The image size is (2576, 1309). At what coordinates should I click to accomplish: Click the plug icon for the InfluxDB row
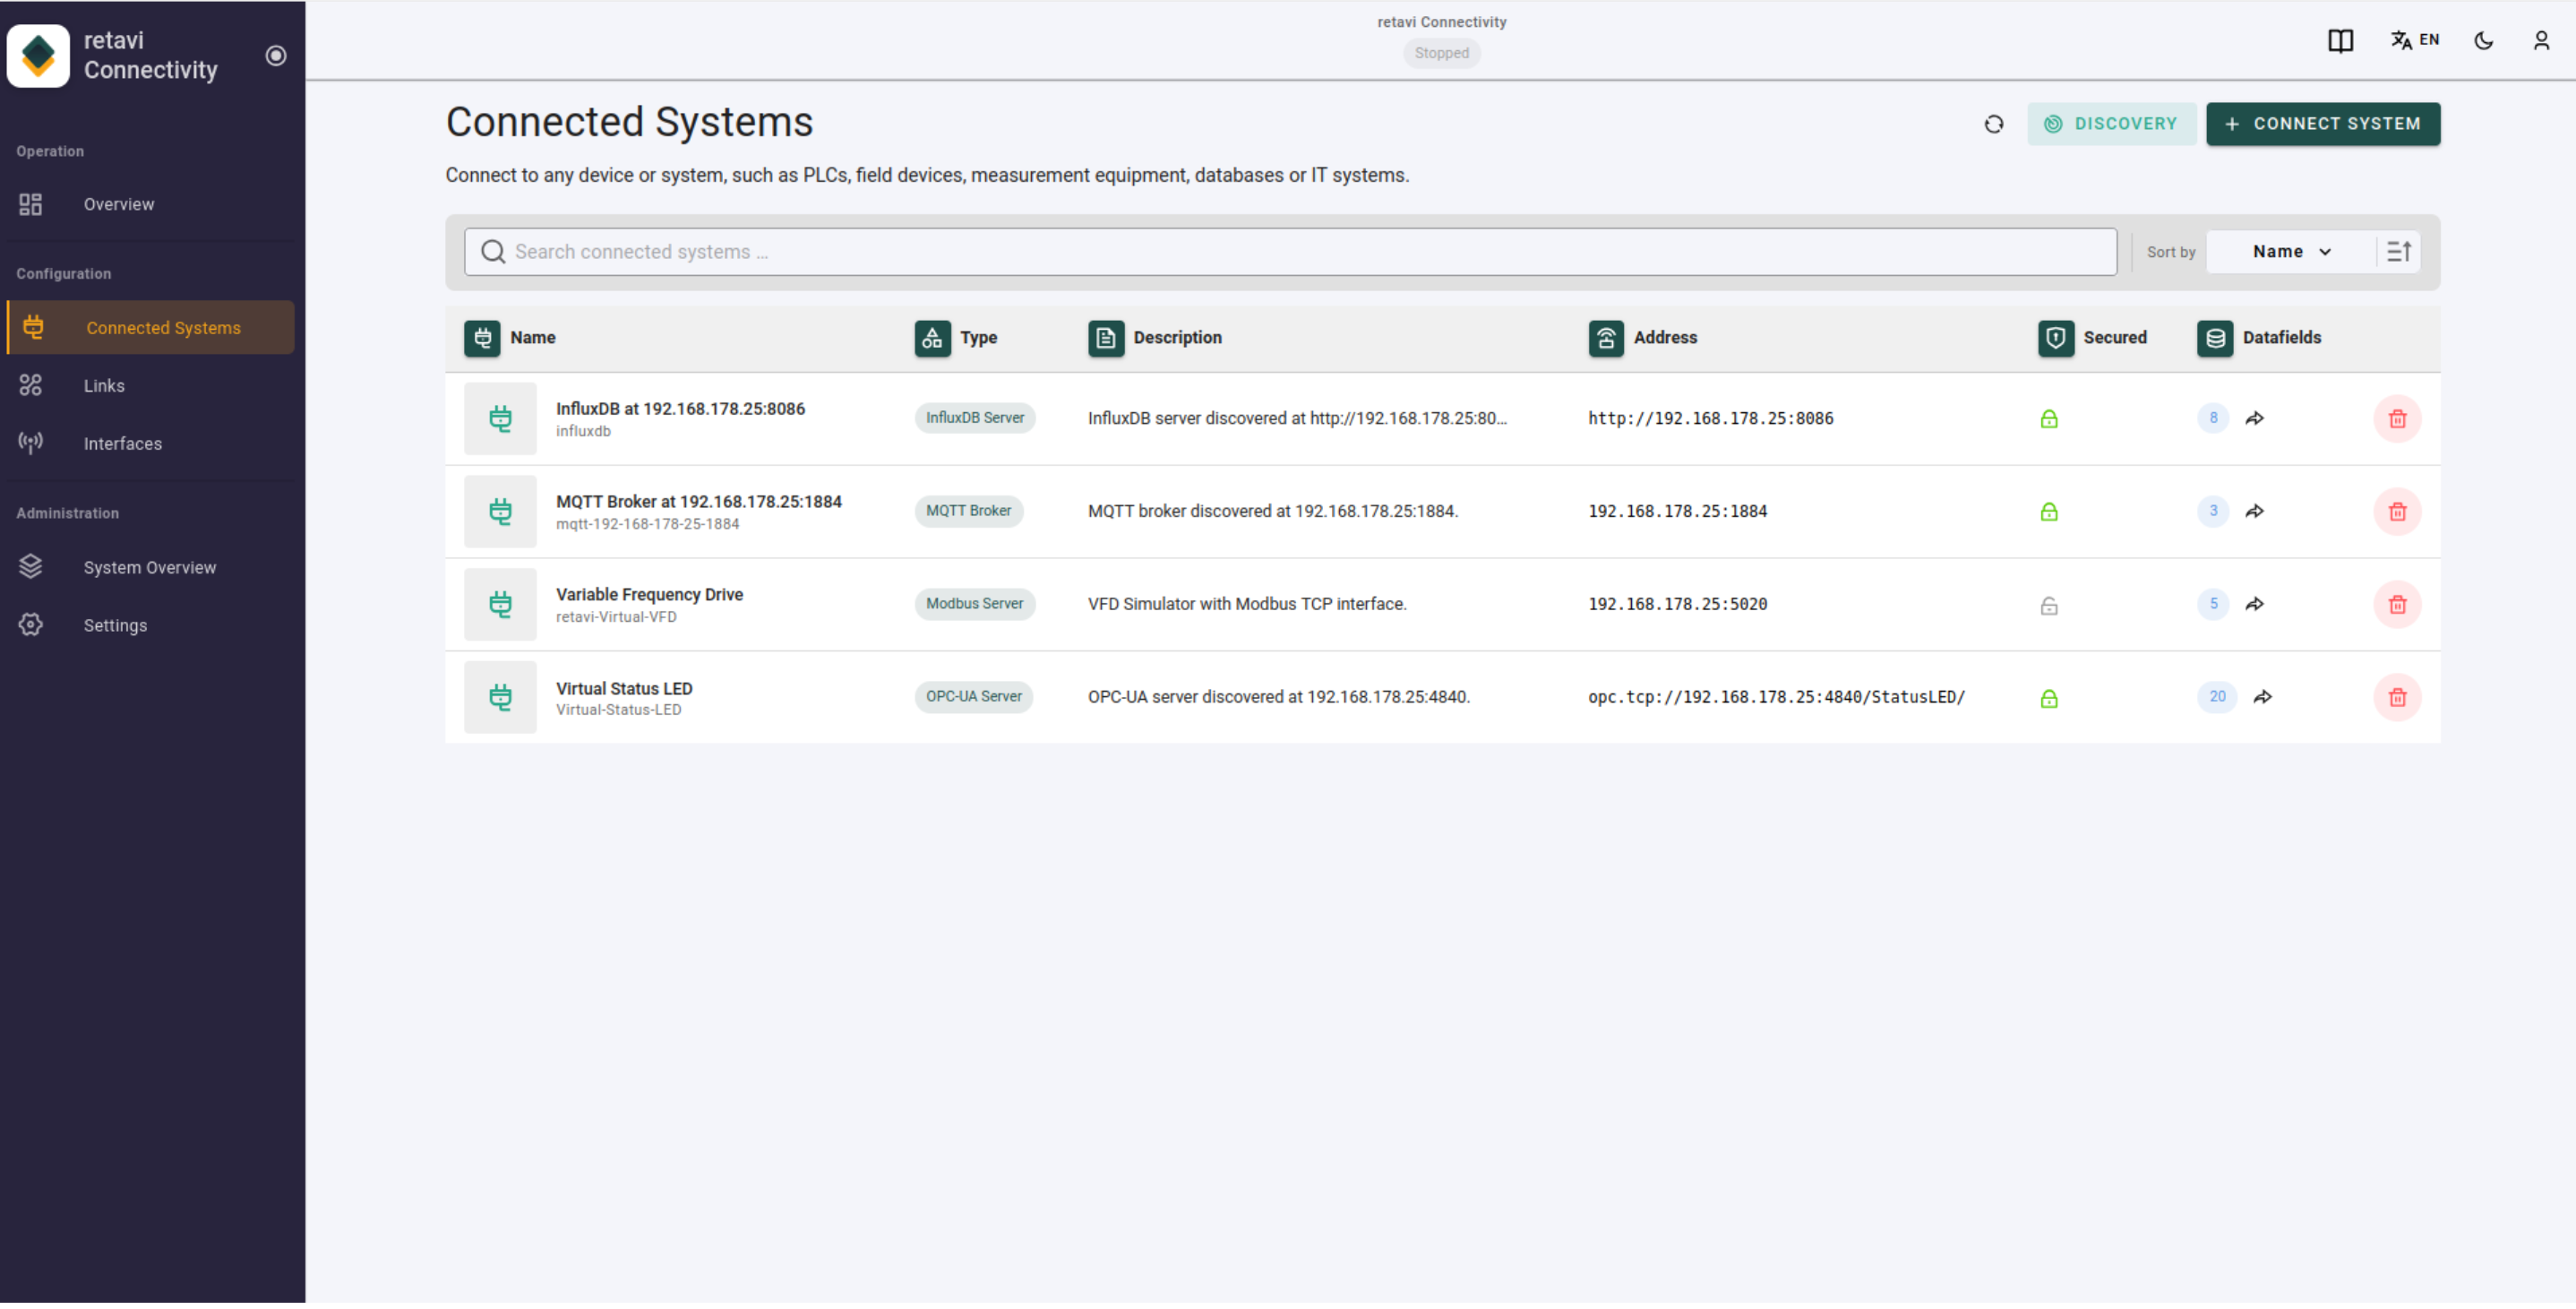pos(500,419)
